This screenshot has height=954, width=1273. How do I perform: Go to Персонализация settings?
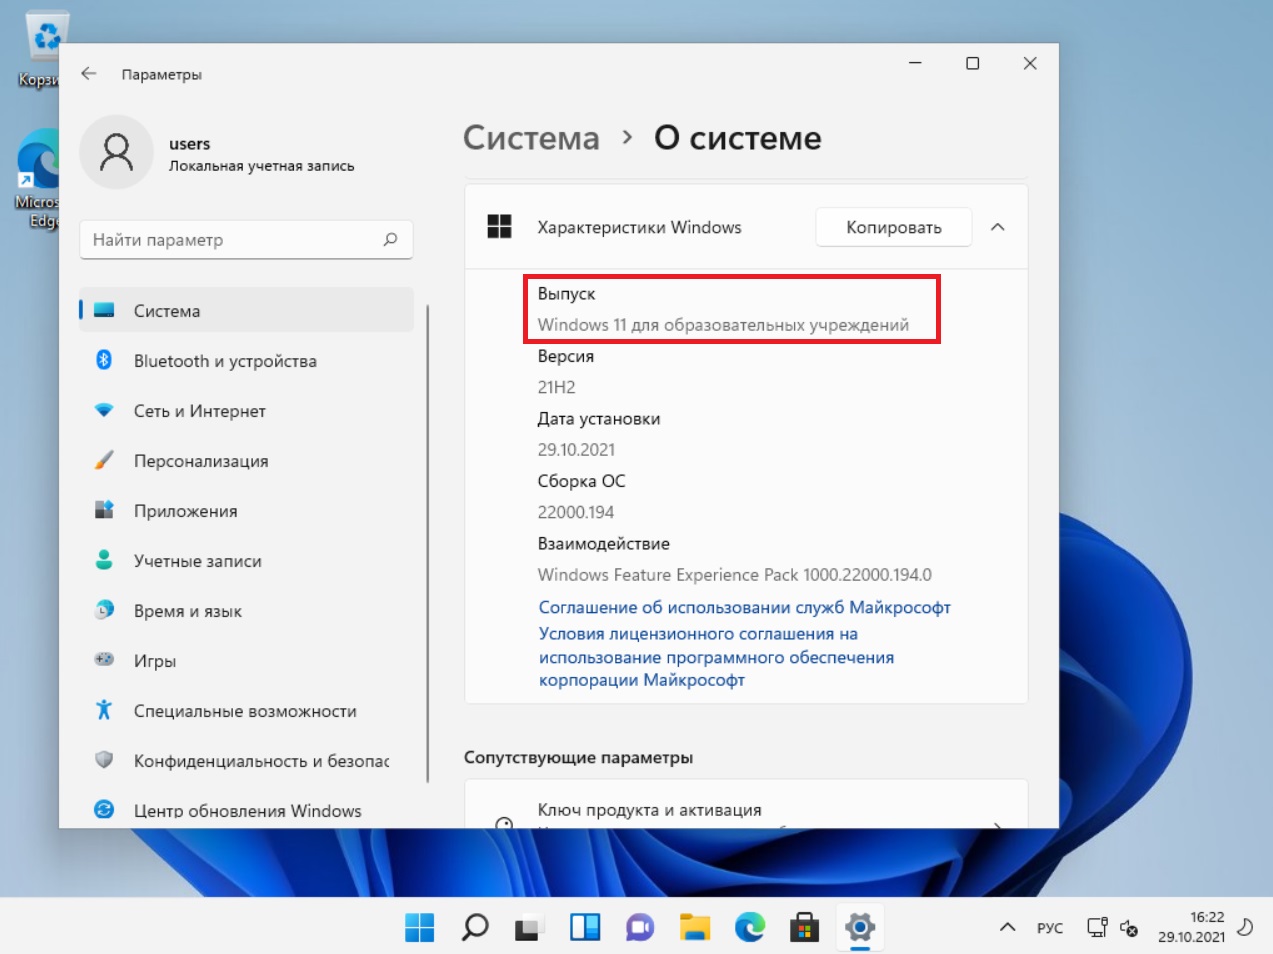[246, 461]
